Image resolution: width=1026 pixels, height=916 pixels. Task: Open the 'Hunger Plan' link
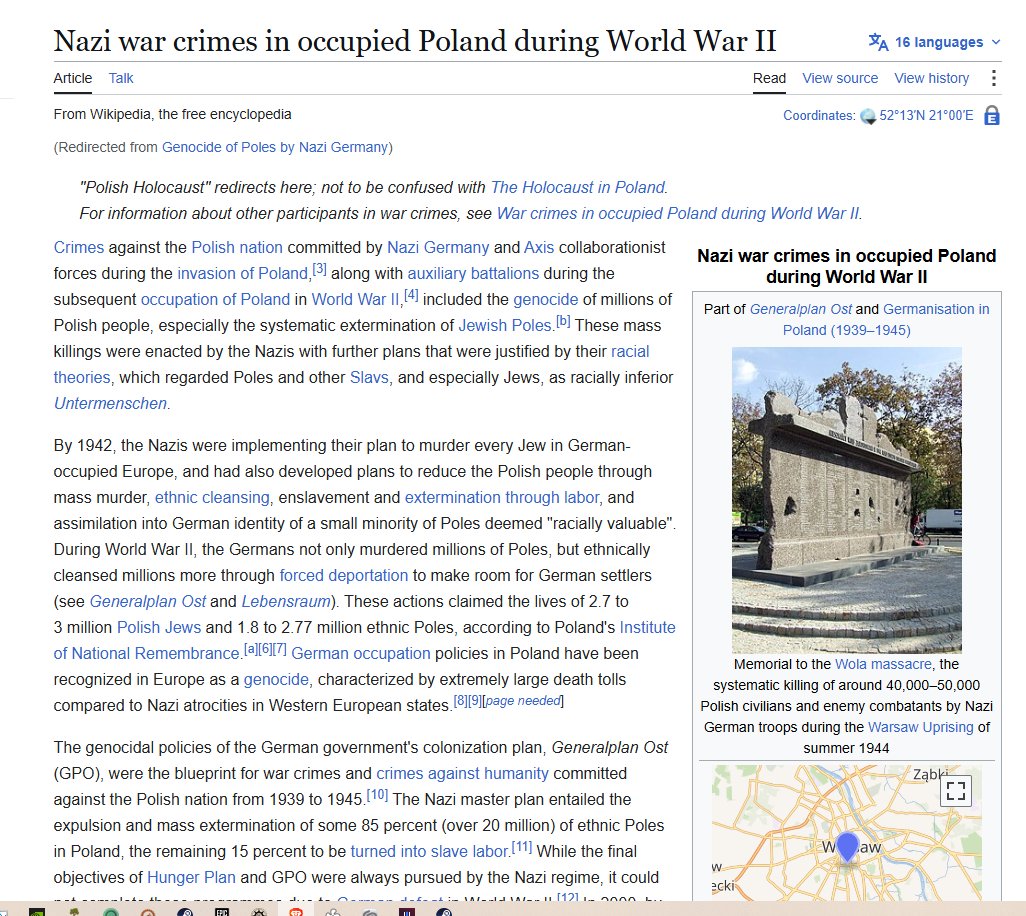[x=191, y=877]
